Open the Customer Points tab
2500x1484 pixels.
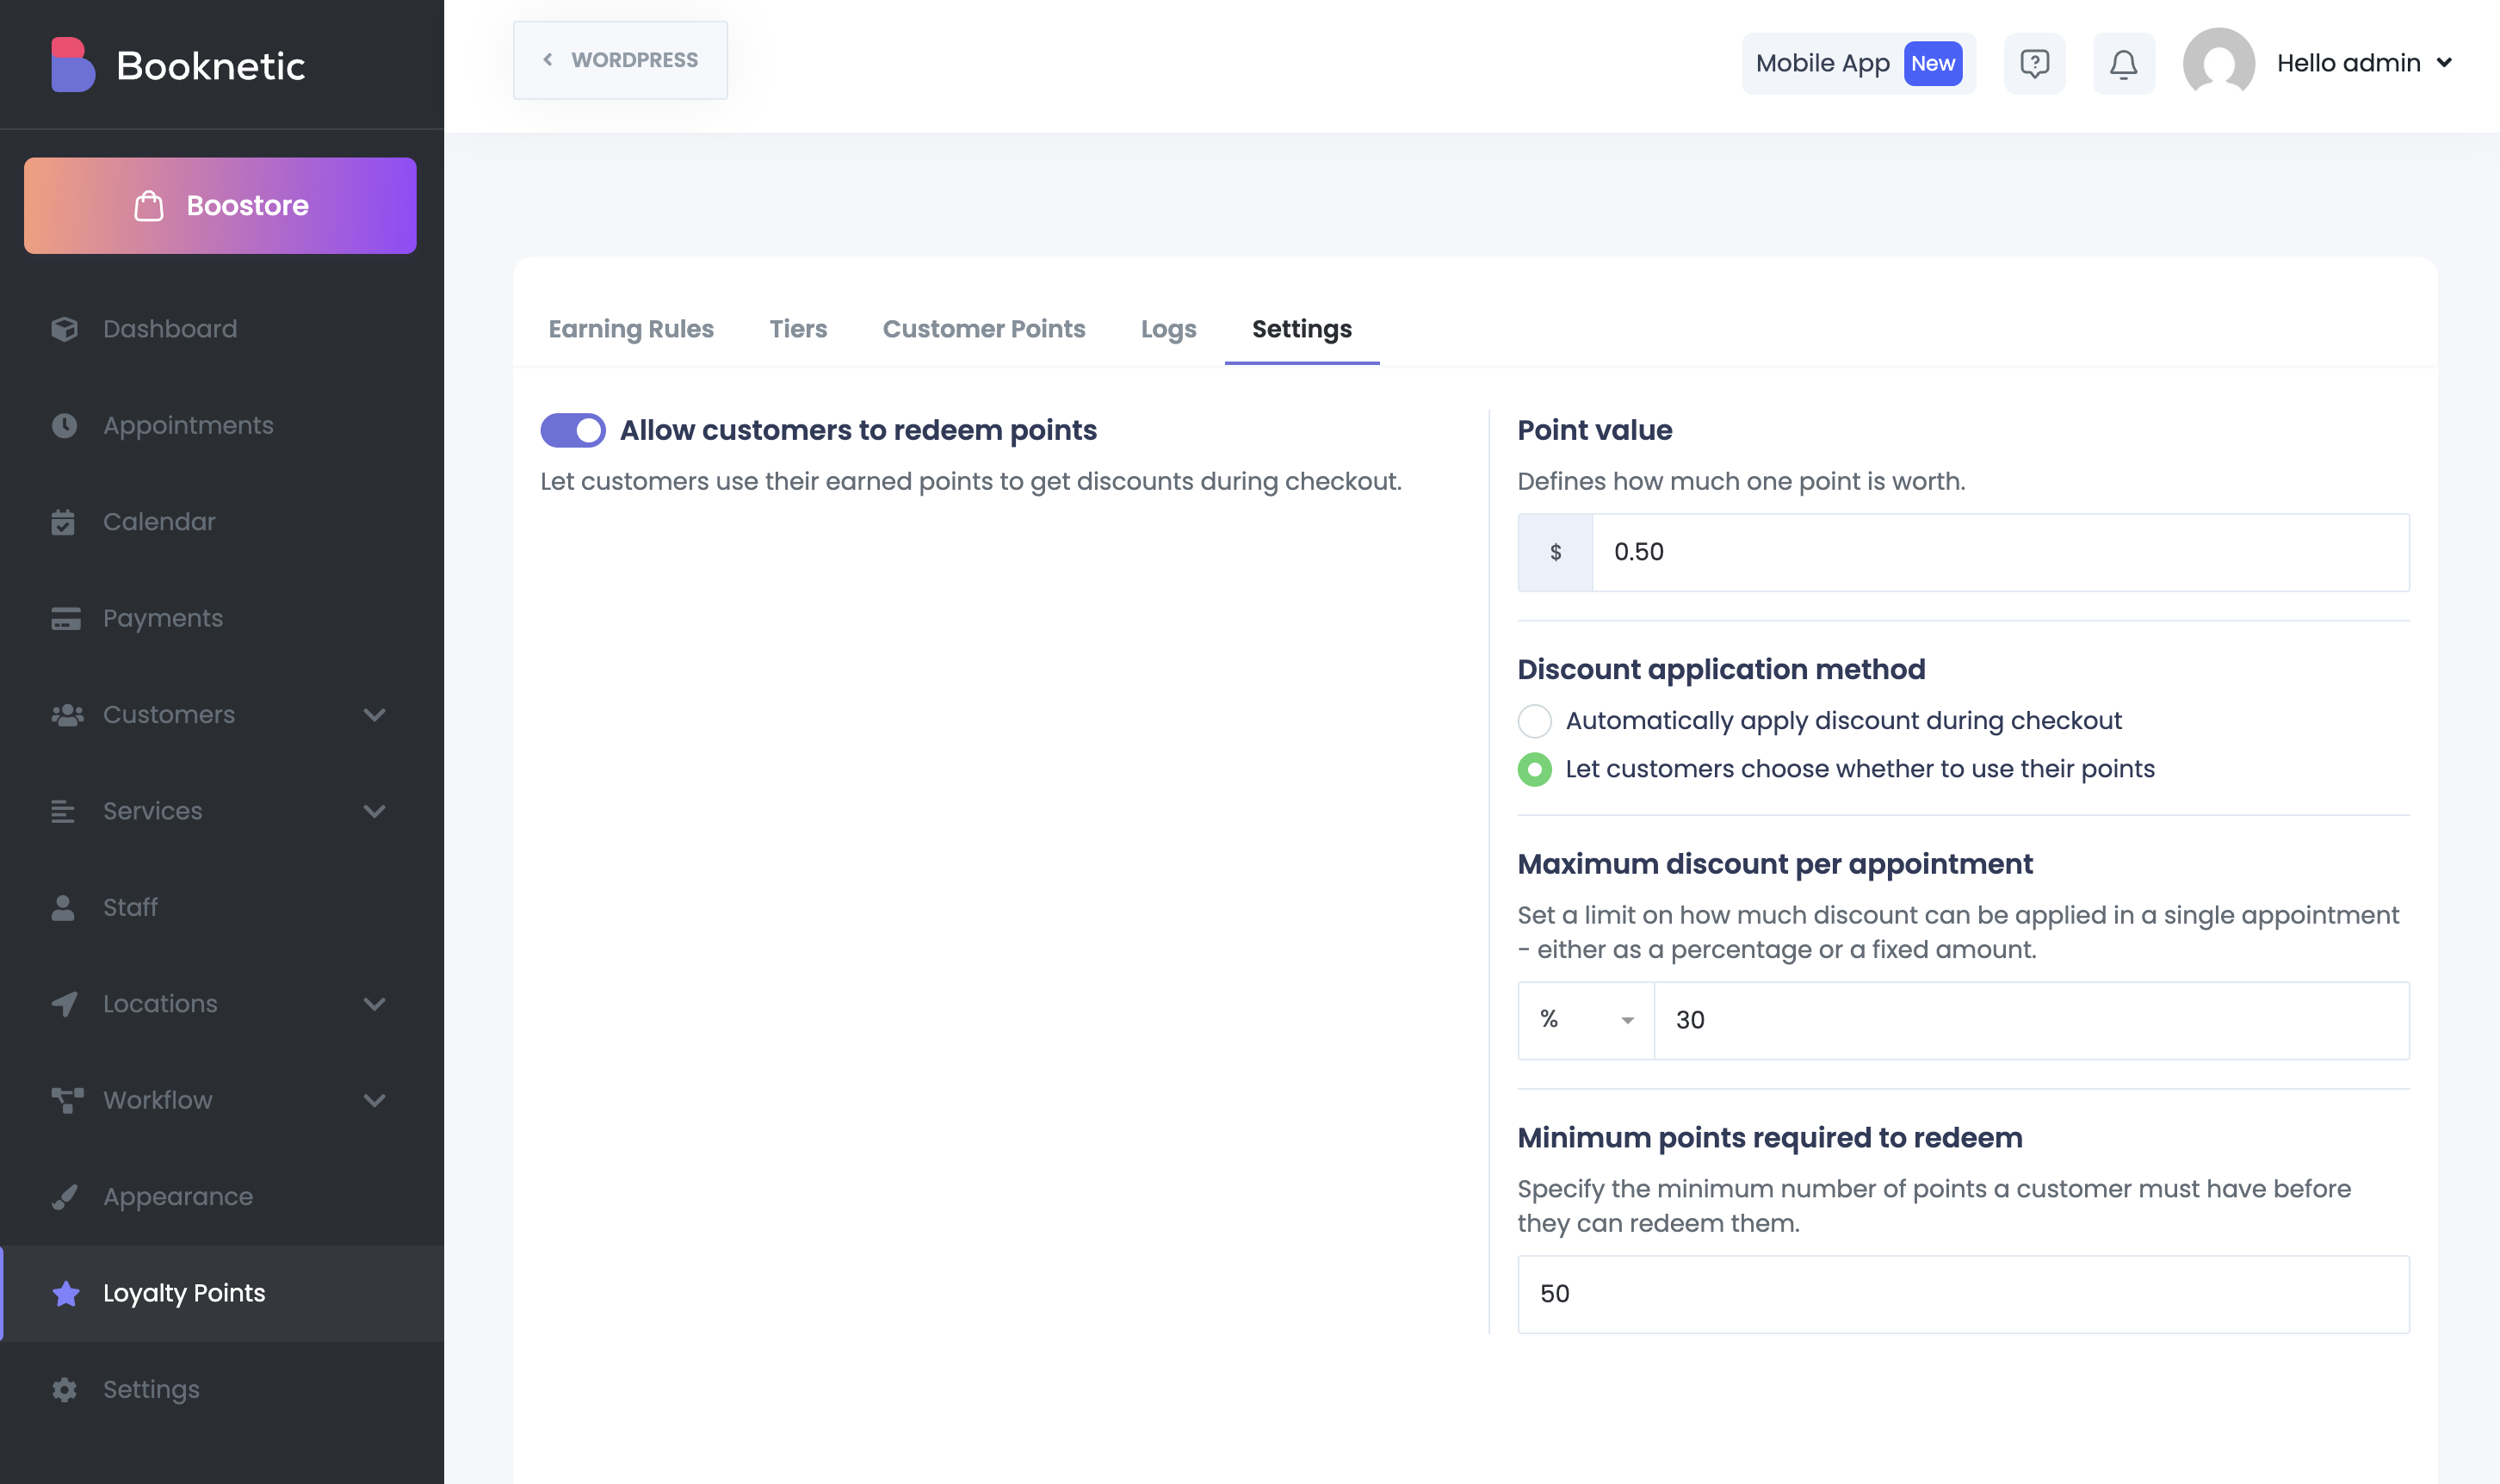coord(983,329)
